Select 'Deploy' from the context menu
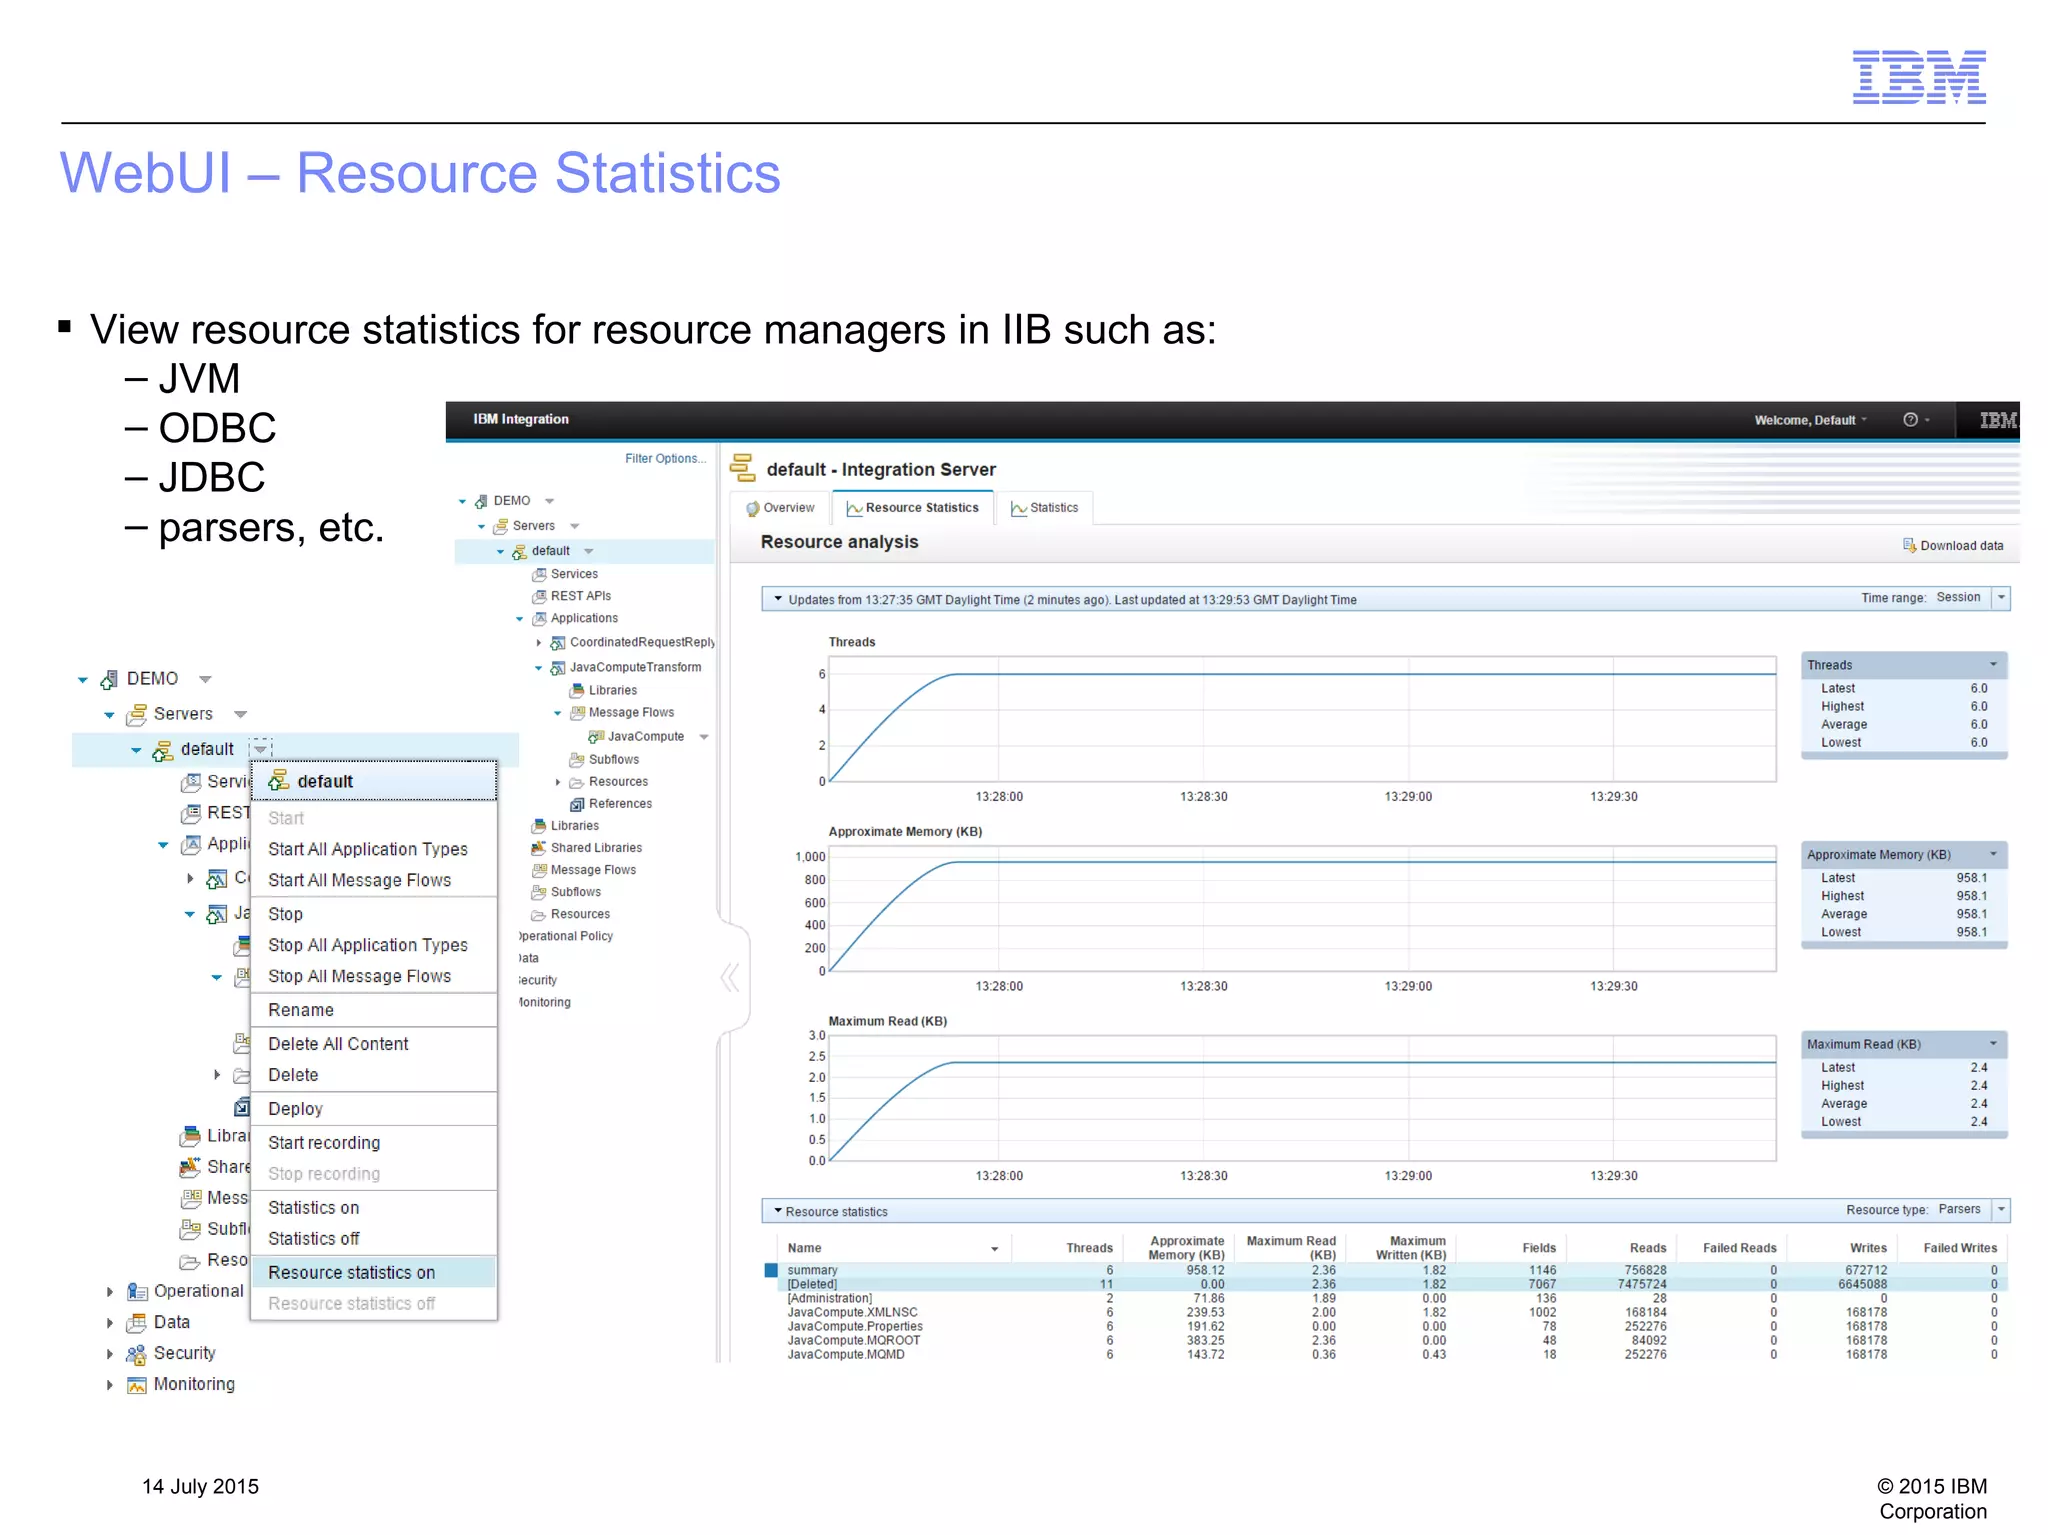2048x1535 pixels. [x=373, y=1108]
